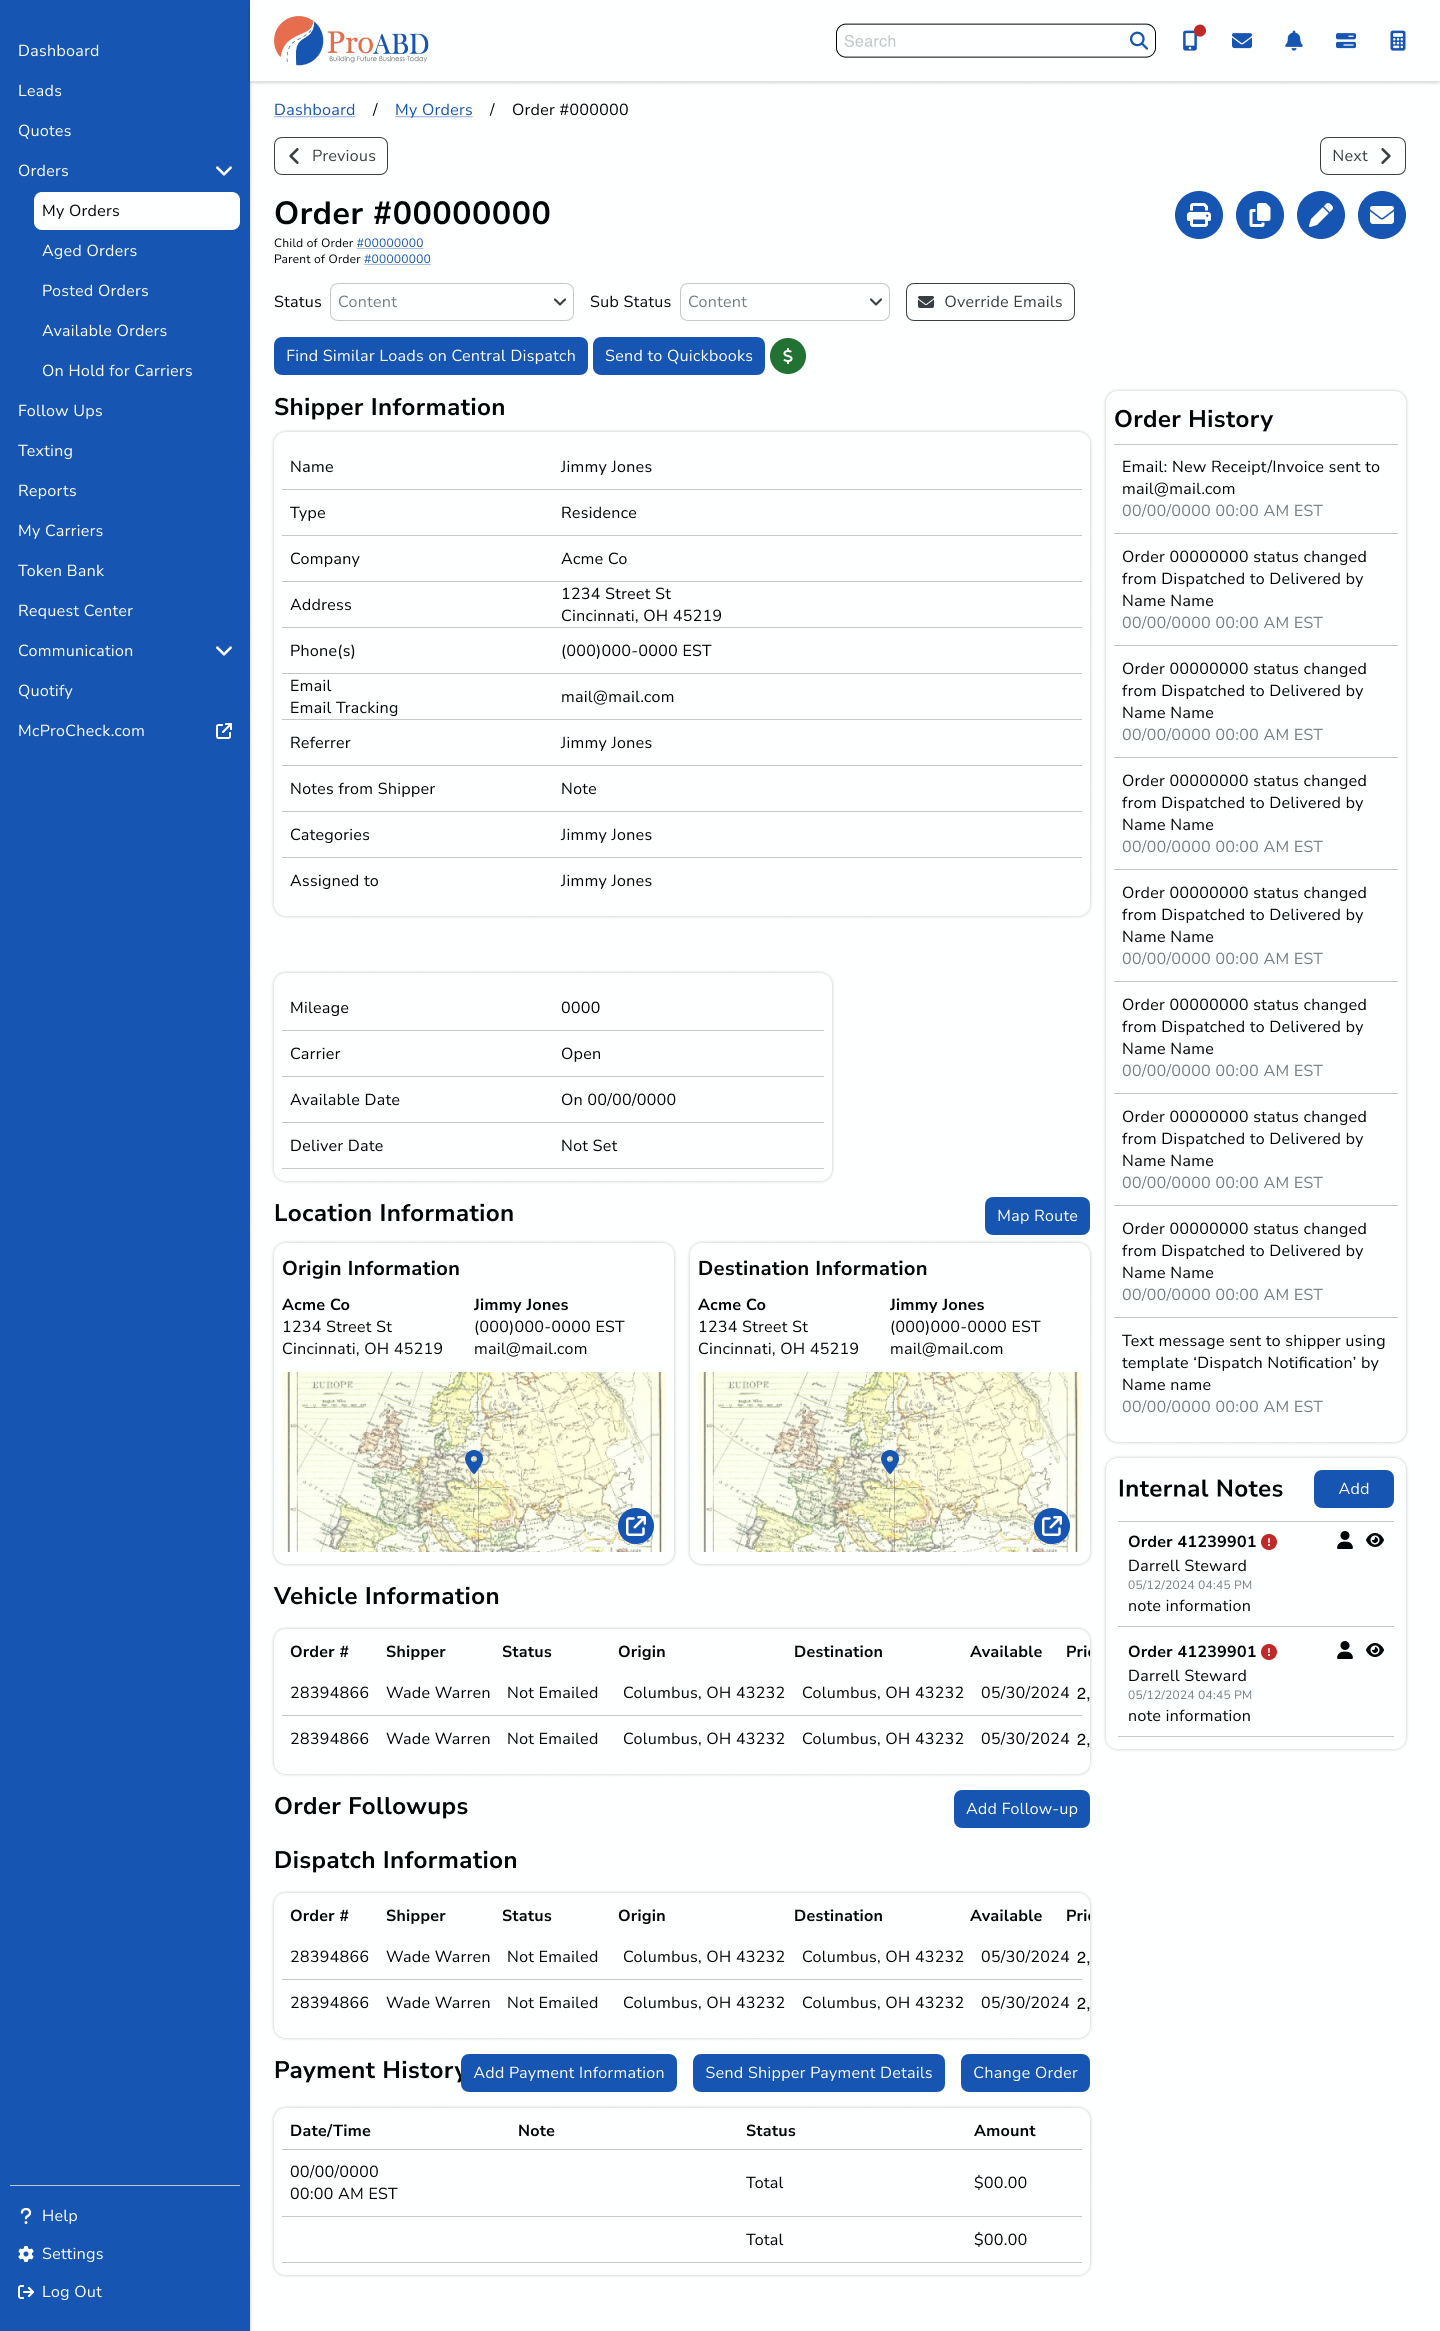Collapse the Orders menu chevron
The image size is (1440, 2331).
pyautogui.click(x=224, y=171)
